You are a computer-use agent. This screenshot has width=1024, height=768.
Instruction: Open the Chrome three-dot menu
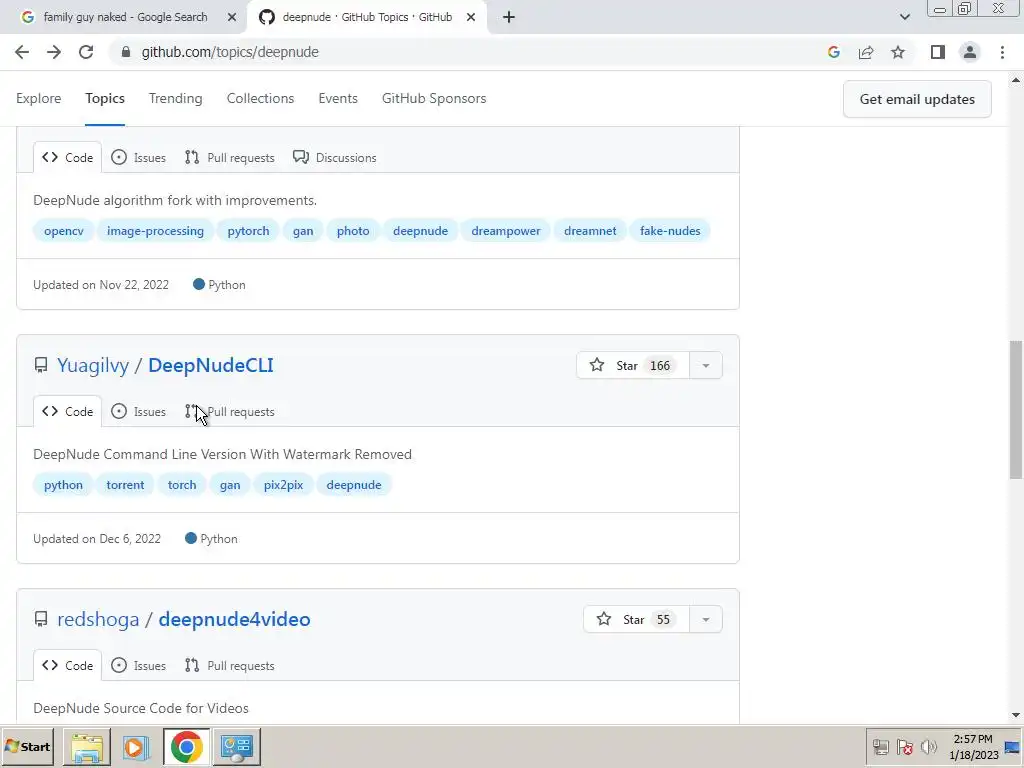[1002, 52]
